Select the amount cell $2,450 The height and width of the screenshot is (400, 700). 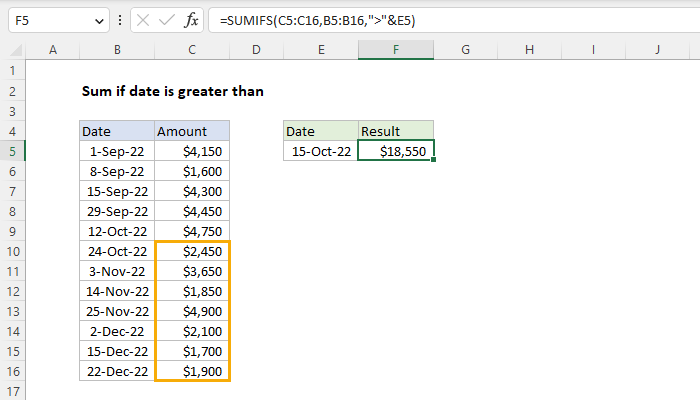(192, 251)
